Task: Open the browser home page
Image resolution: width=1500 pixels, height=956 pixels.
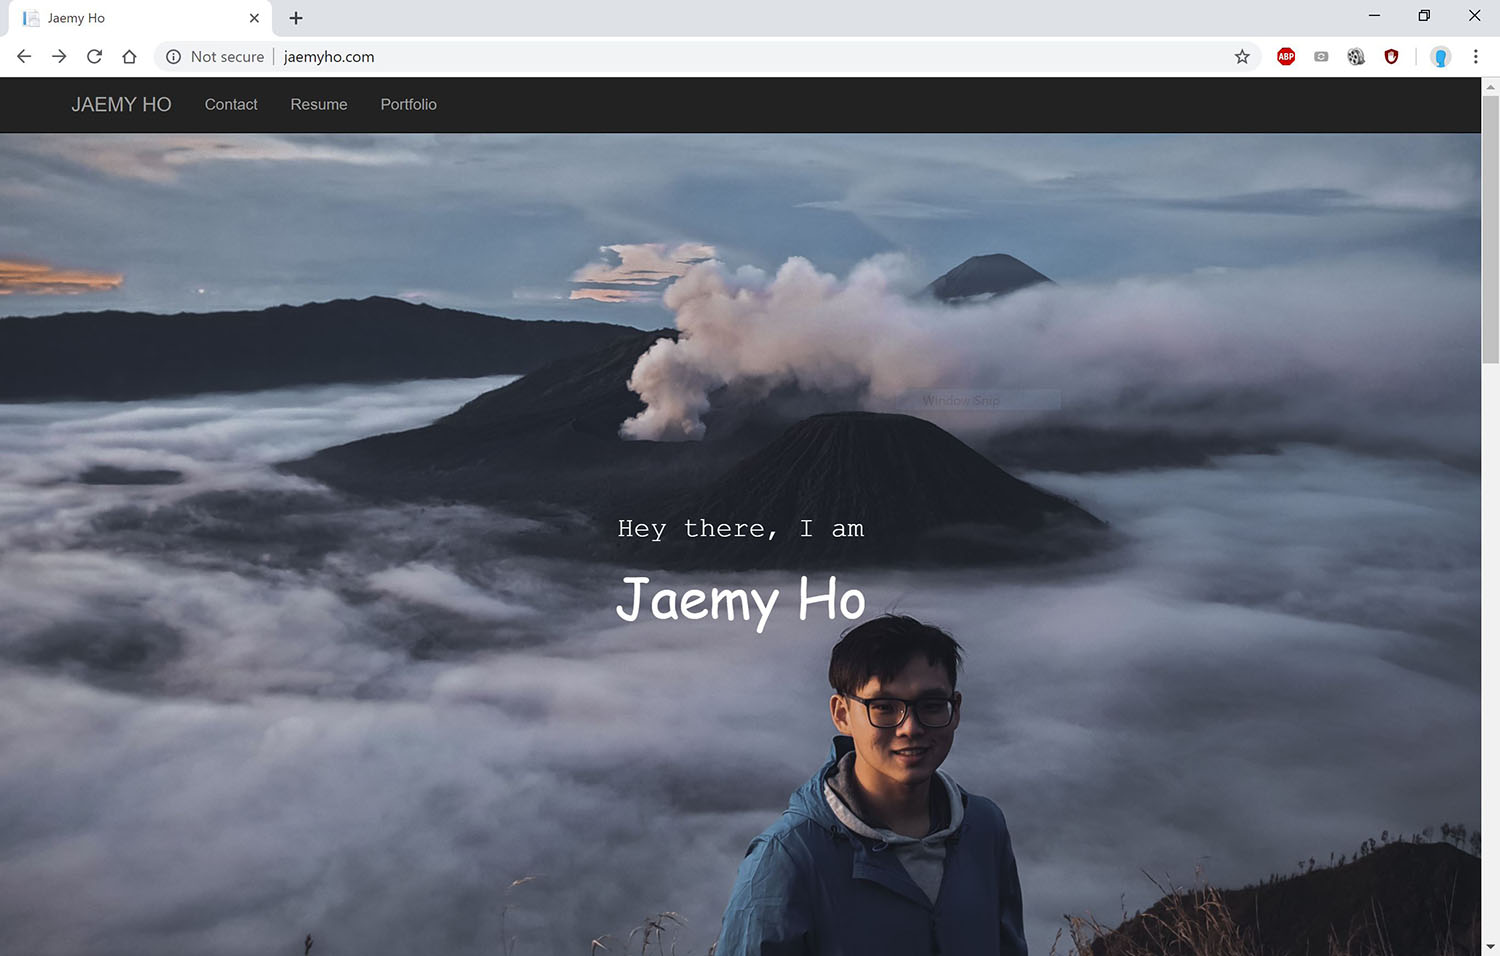Action: pyautogui.click(x=129, y=57)
